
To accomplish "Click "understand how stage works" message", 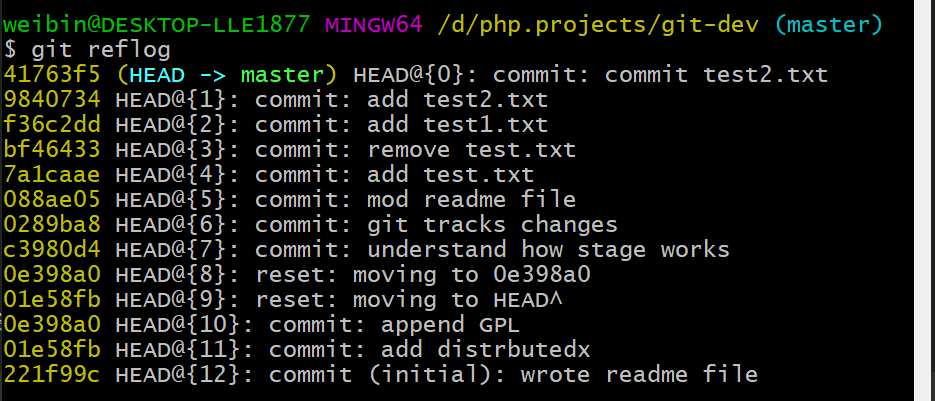I will tap(548, 250).
